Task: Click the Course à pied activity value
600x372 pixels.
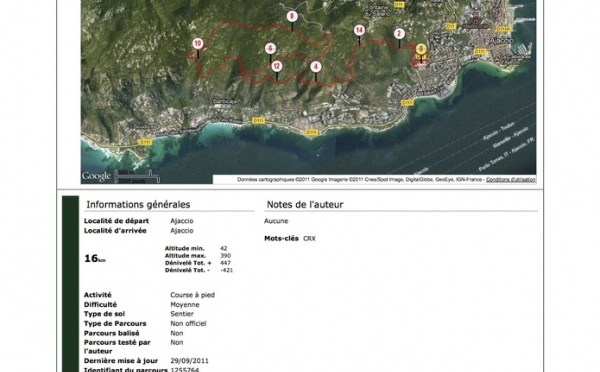Action: tap(192, 295)
